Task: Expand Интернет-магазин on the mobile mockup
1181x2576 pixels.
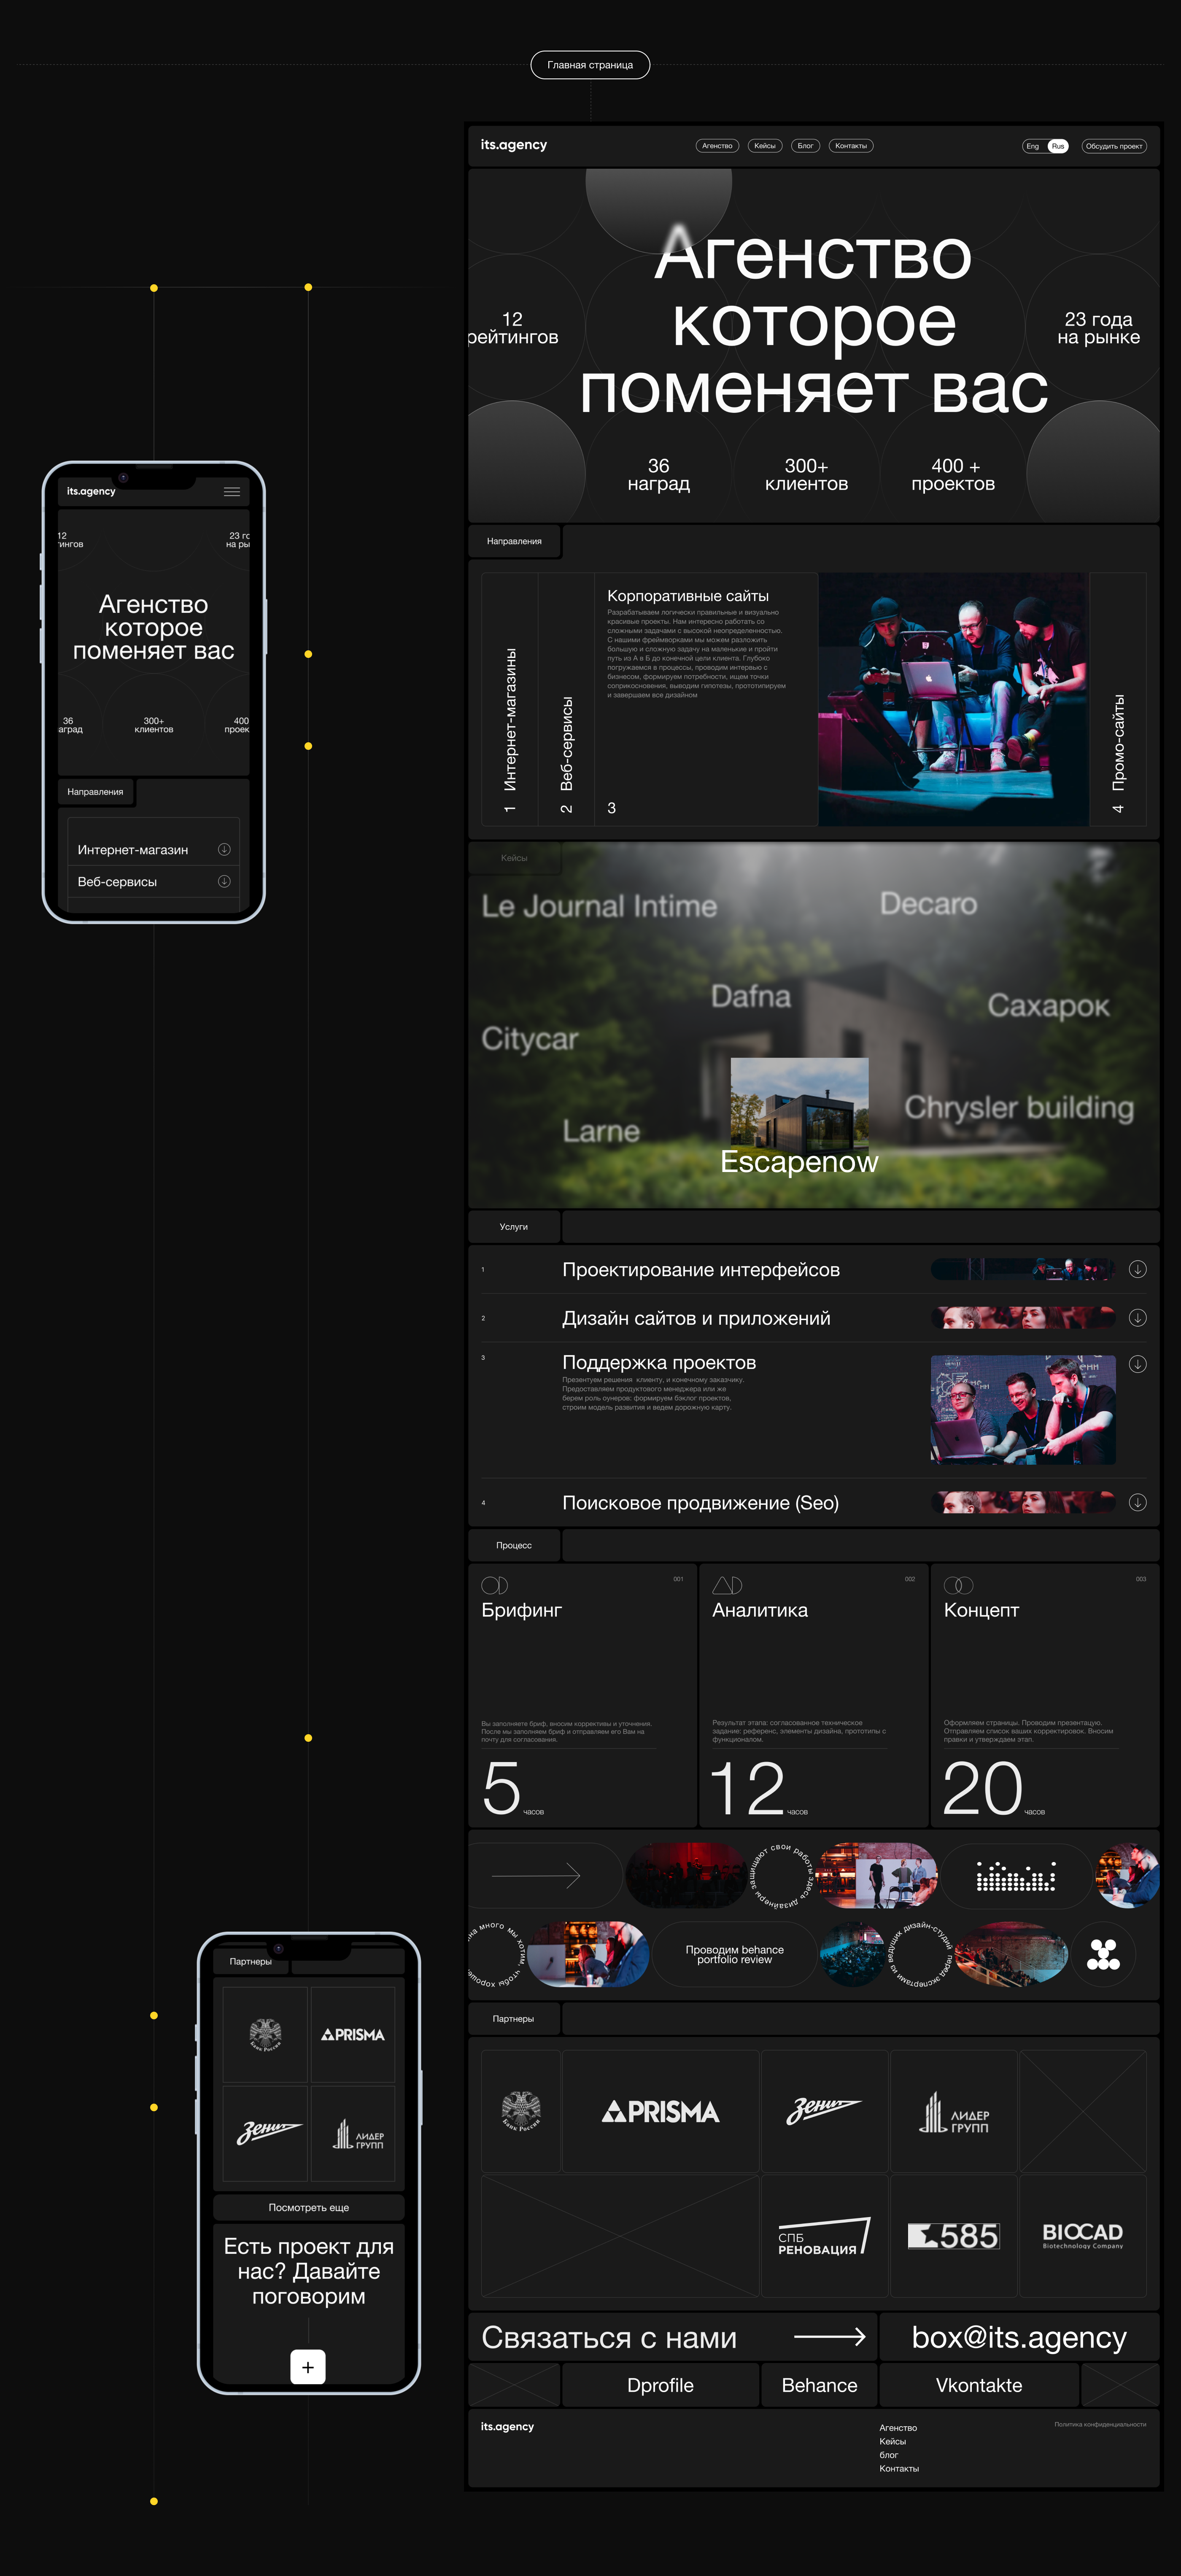Action: click(224, 849)
